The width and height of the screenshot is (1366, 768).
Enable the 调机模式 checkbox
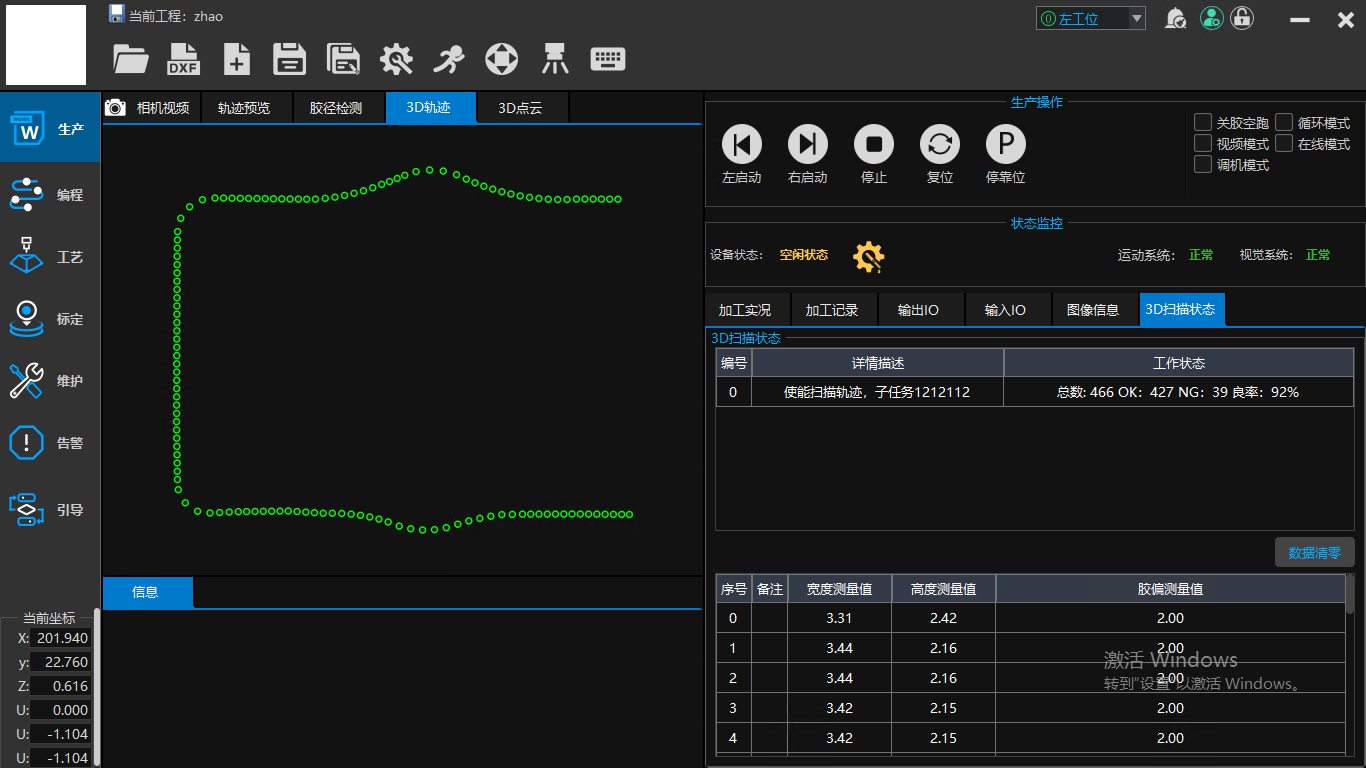click(1203, 164)
